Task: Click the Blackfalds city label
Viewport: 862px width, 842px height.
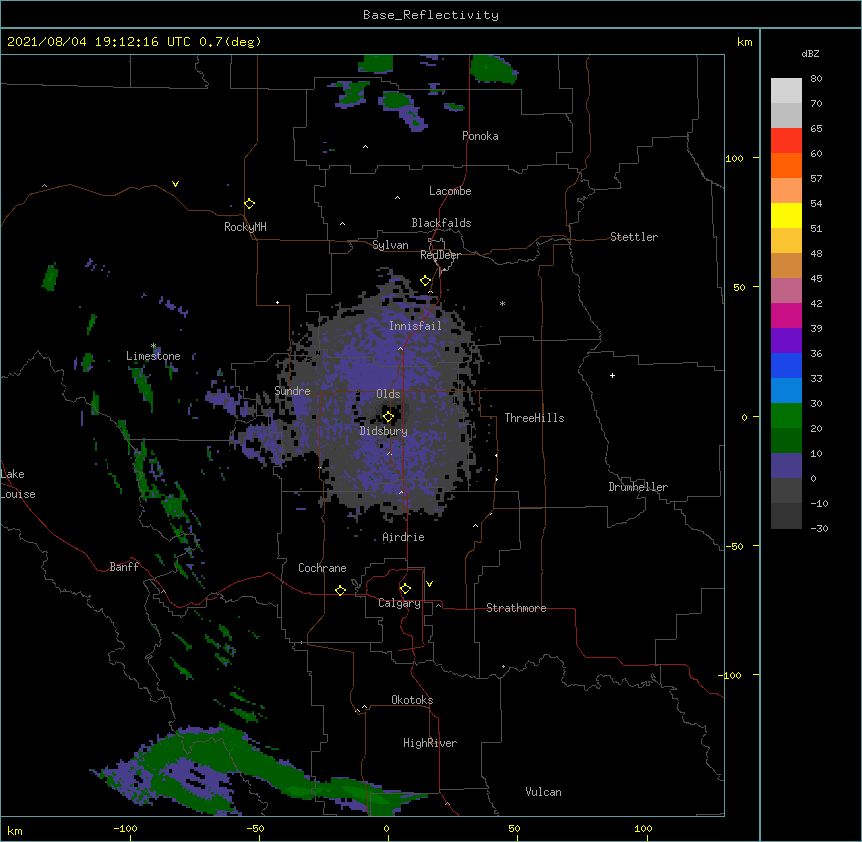Action: pyautogui.click(x=441, y=223)
